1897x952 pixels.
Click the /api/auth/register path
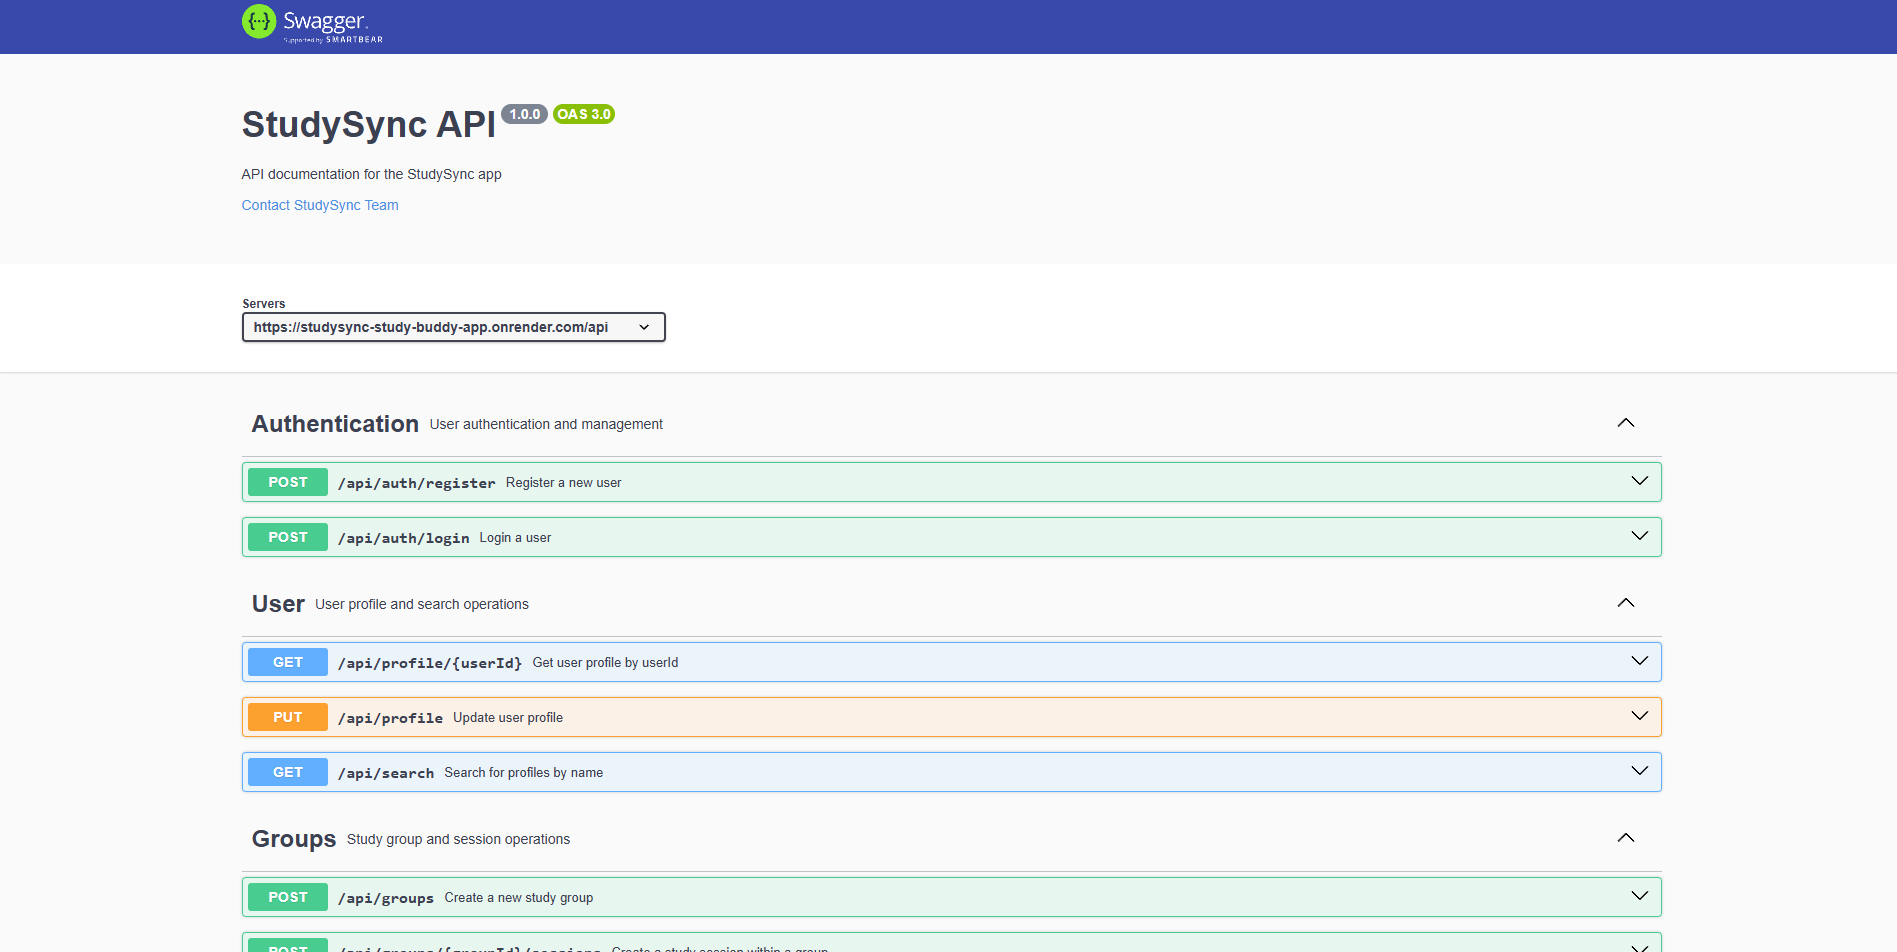point(416,483)
